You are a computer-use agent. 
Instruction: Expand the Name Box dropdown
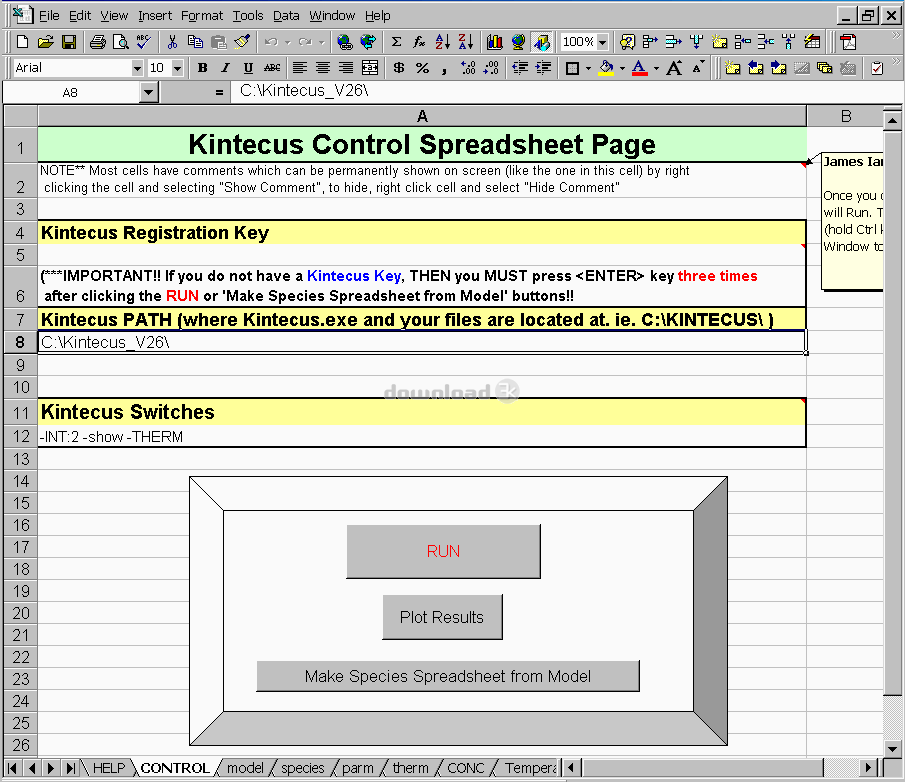point(149,92)
